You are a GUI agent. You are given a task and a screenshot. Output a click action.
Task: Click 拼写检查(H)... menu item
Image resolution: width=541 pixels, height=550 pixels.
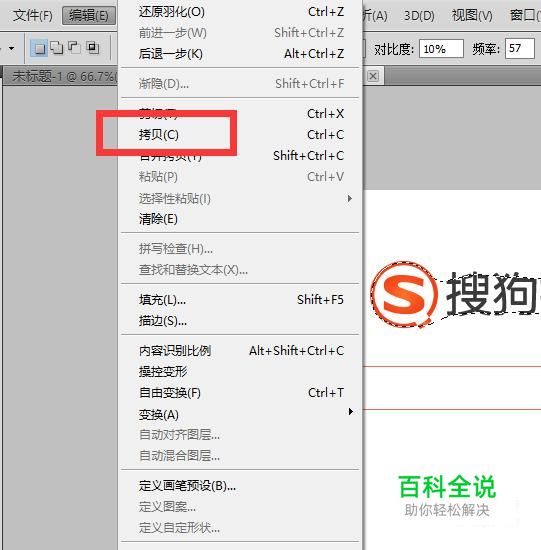(x=240, y=249)
